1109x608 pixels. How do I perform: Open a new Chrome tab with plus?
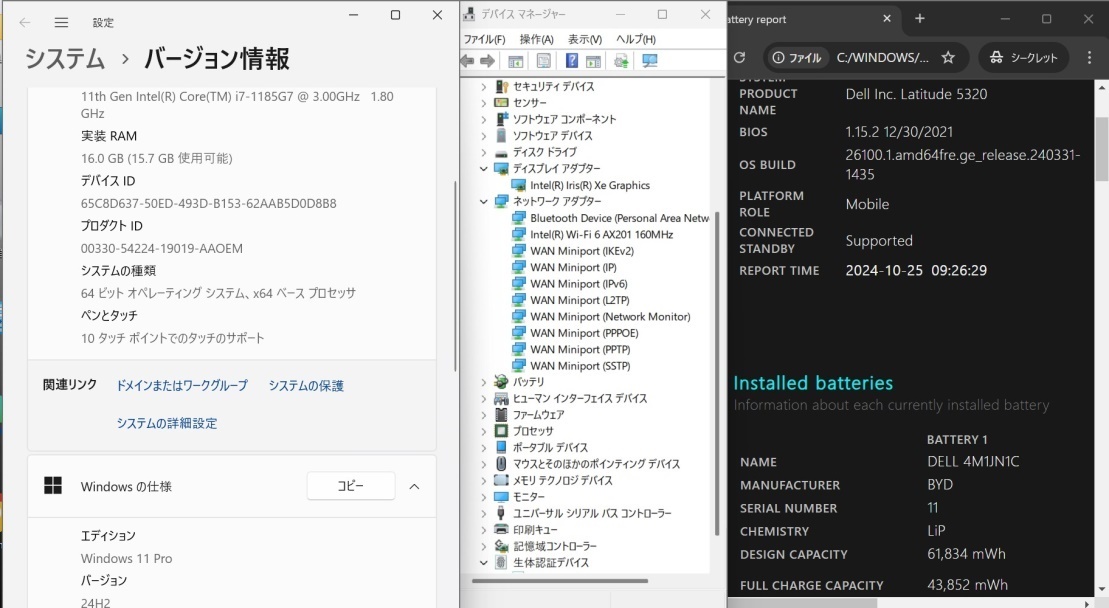click(x=919, y=19)
